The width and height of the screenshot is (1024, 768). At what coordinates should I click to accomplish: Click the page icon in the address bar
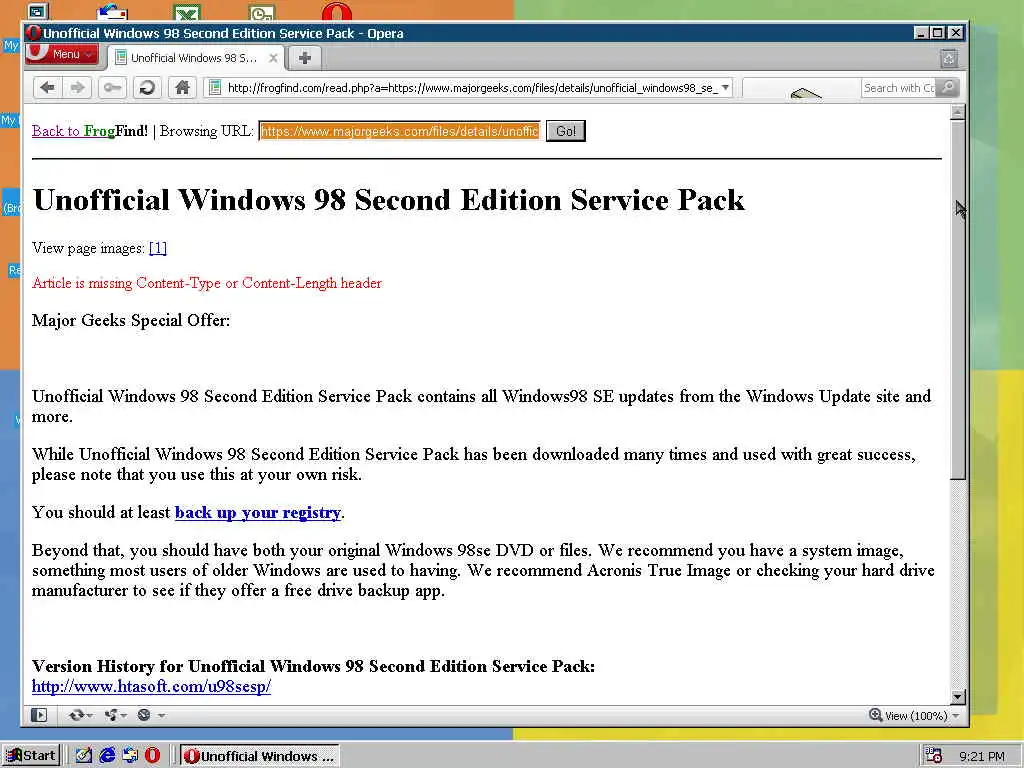click(x=215, y=88)
